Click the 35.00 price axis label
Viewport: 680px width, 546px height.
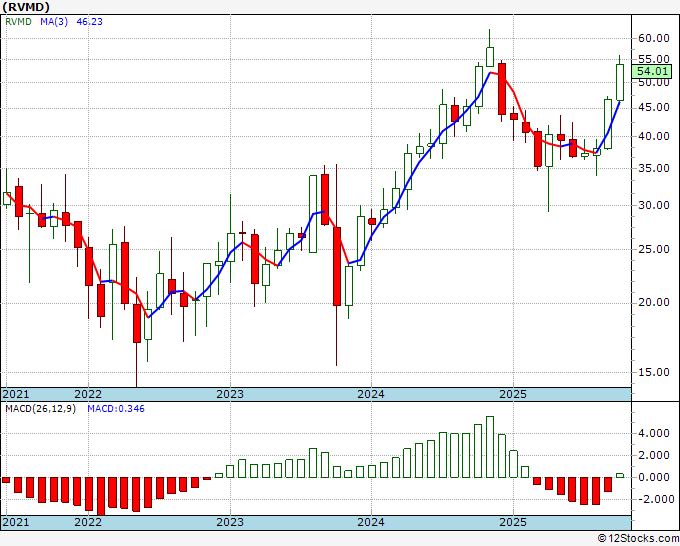pyautogui.click(x=654, y=168)
